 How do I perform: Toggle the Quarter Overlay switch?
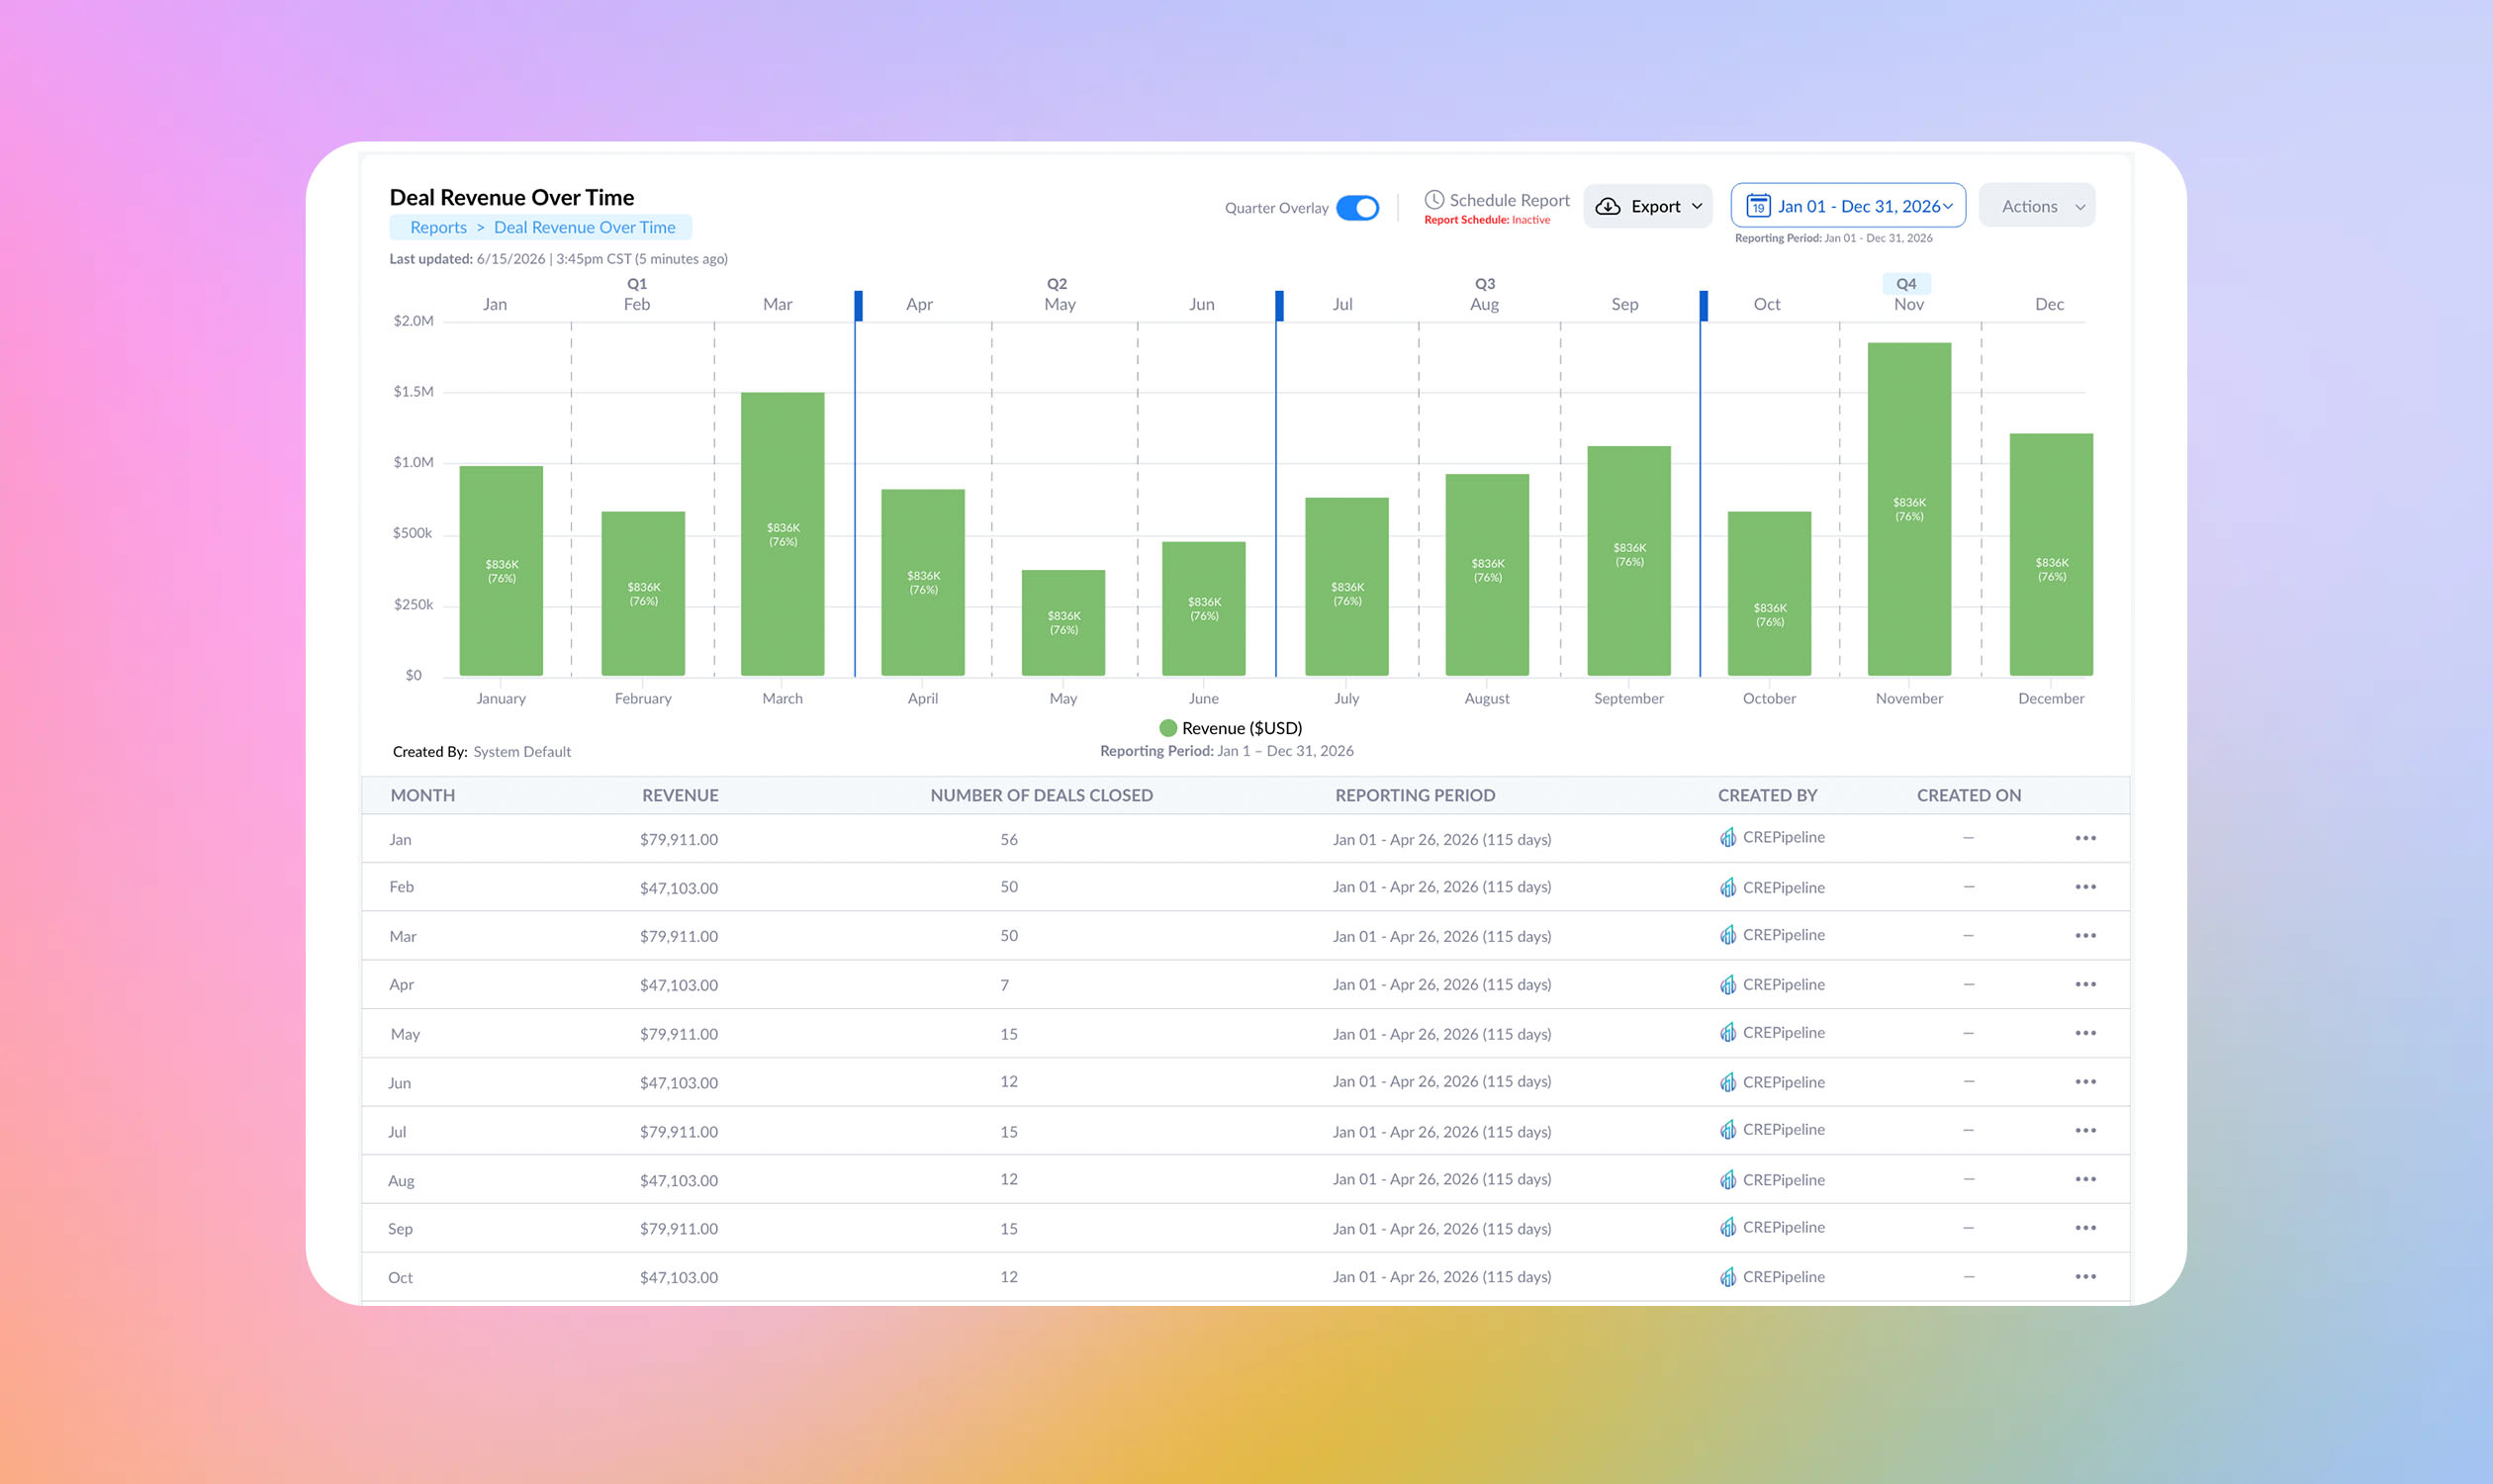[x=1357, y=208]
